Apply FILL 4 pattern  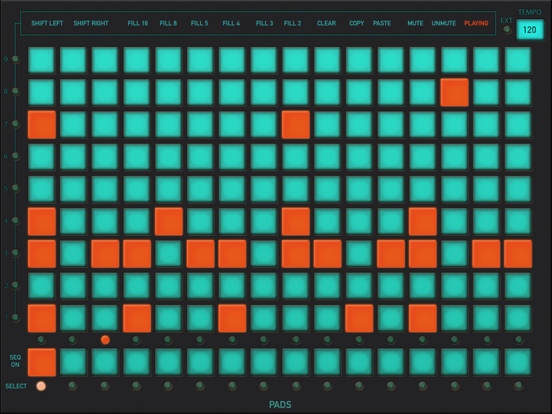231,23
